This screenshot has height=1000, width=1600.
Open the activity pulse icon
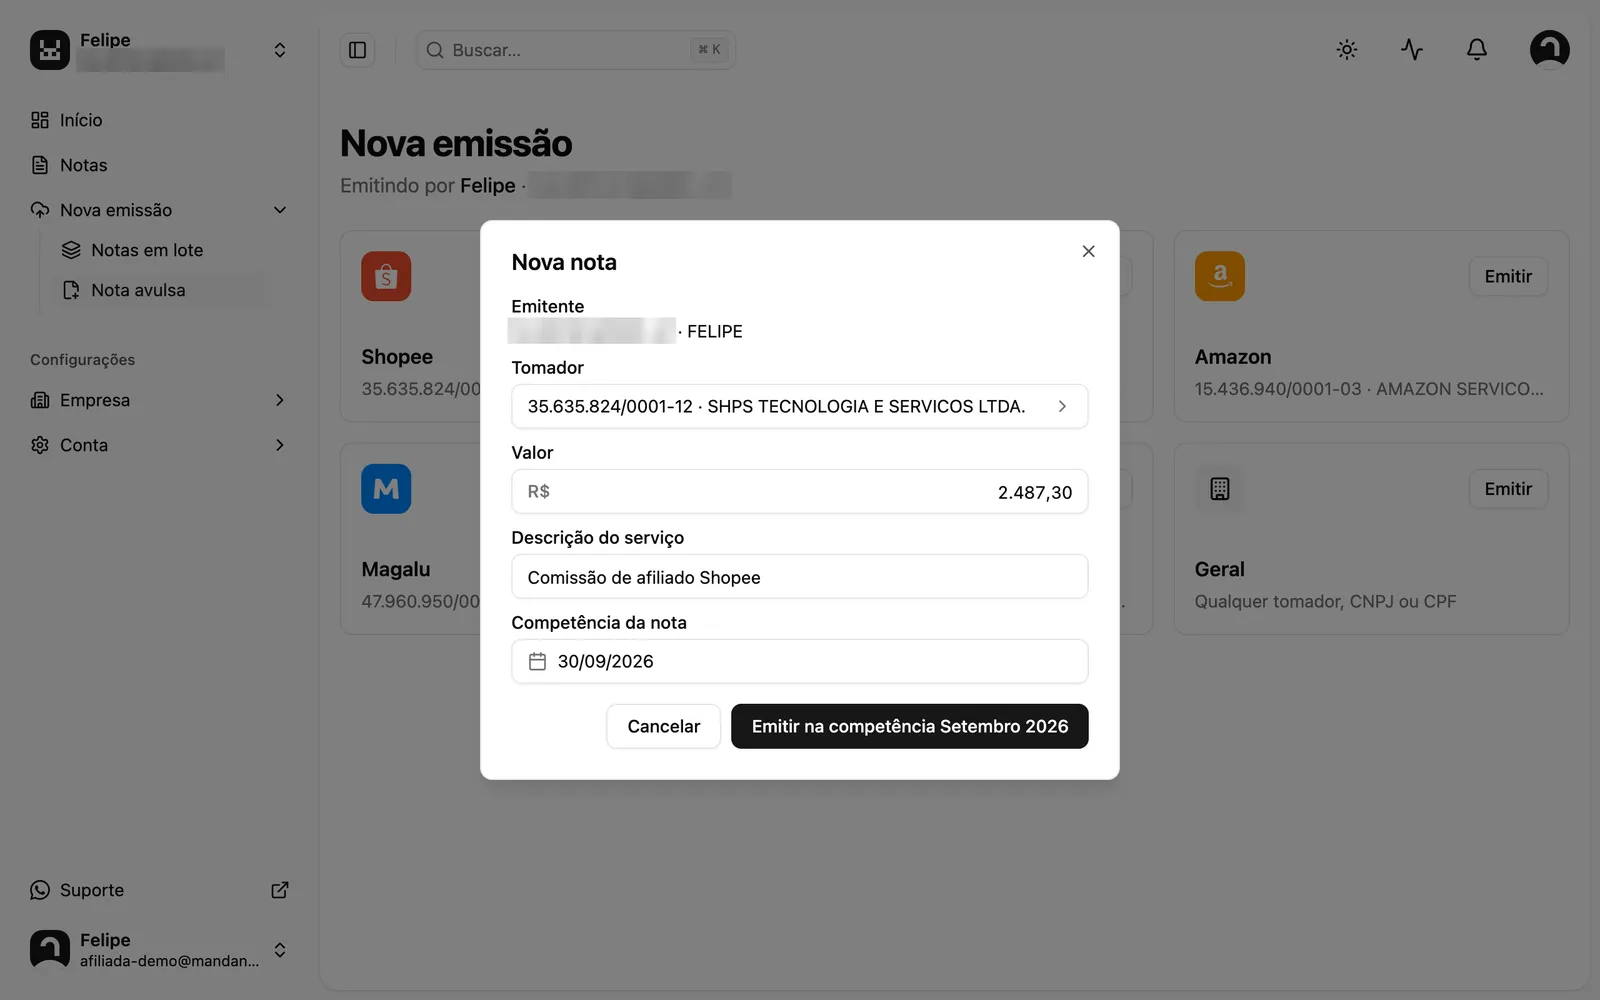tap(1412, 50)
